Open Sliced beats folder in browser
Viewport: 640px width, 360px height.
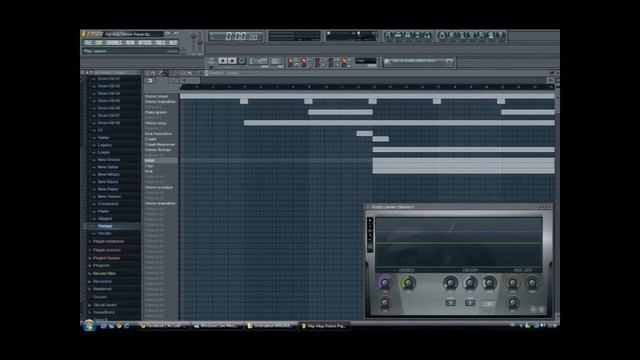tap(105, 305)
